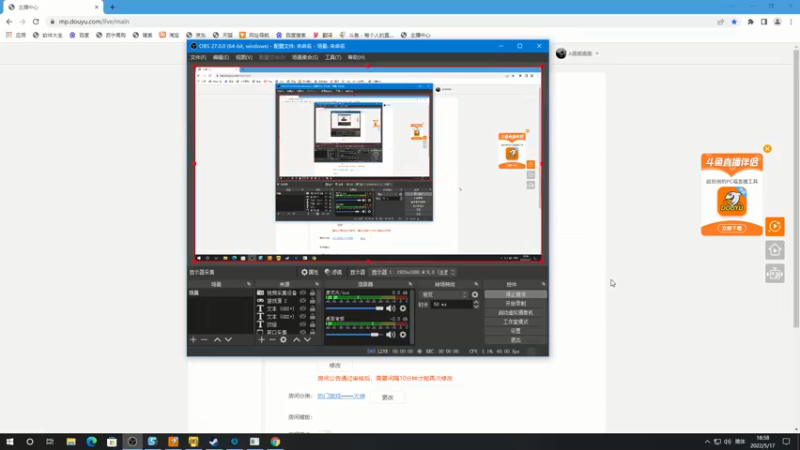Pop out the 来源 dock panel
800x450 pixels.
(x=317, y=284)
